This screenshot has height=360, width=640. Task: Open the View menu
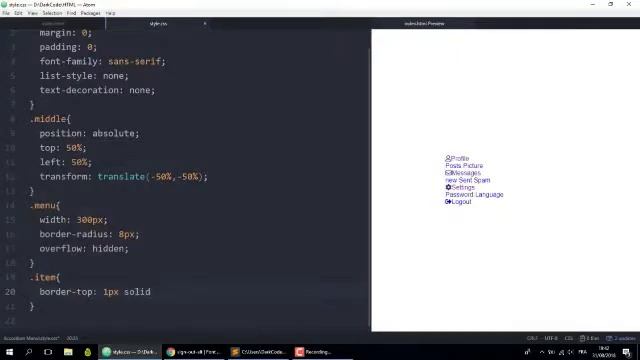tap(33, 13)
